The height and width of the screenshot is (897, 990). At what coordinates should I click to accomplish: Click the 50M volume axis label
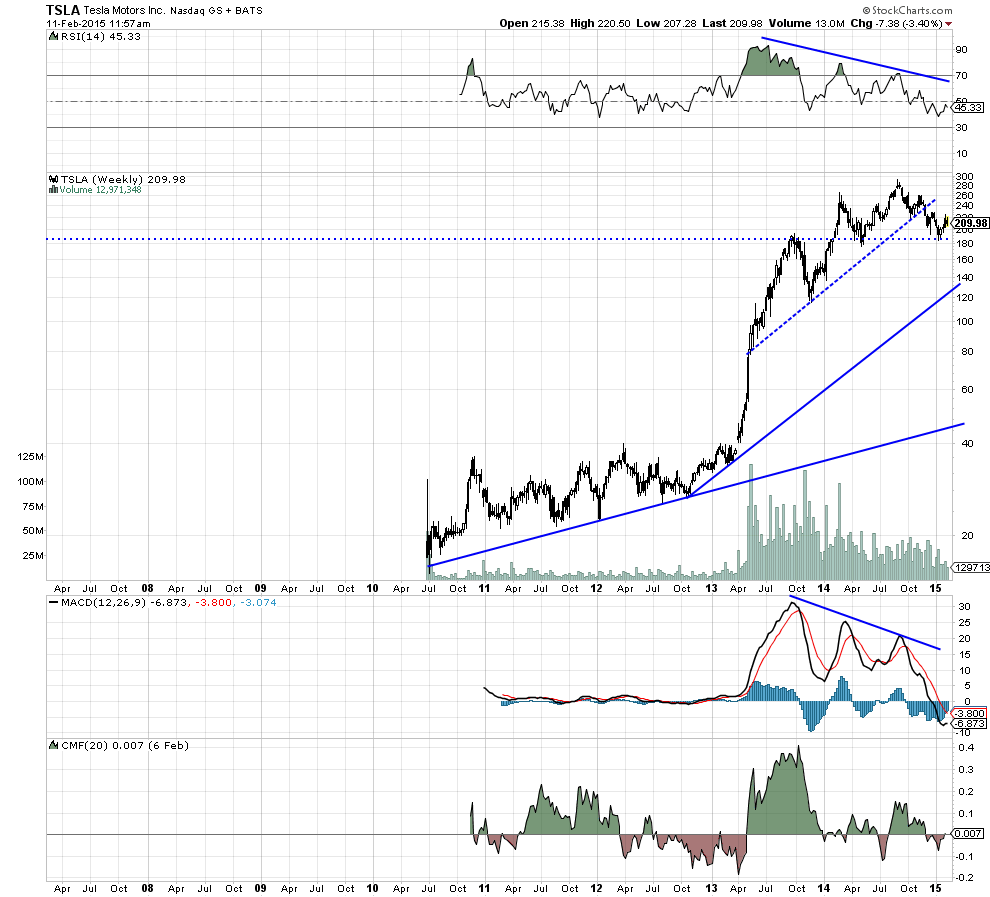[x=33, y=531]
